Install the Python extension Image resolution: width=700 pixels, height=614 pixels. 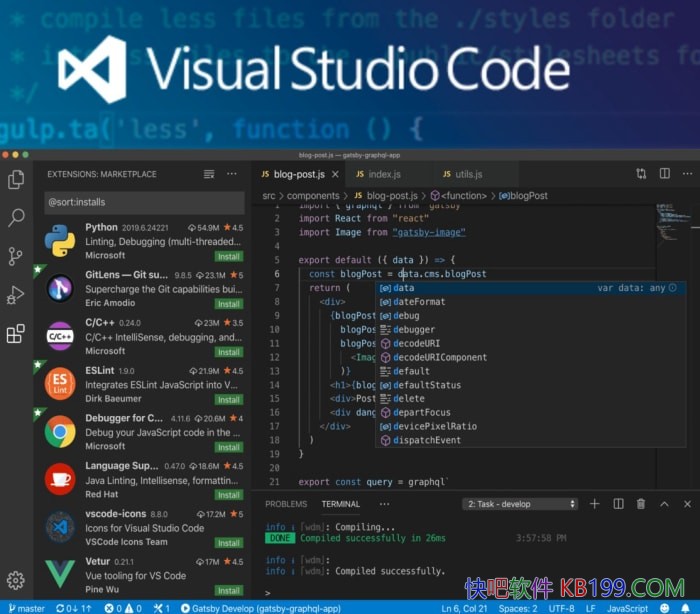coord(229,257)
